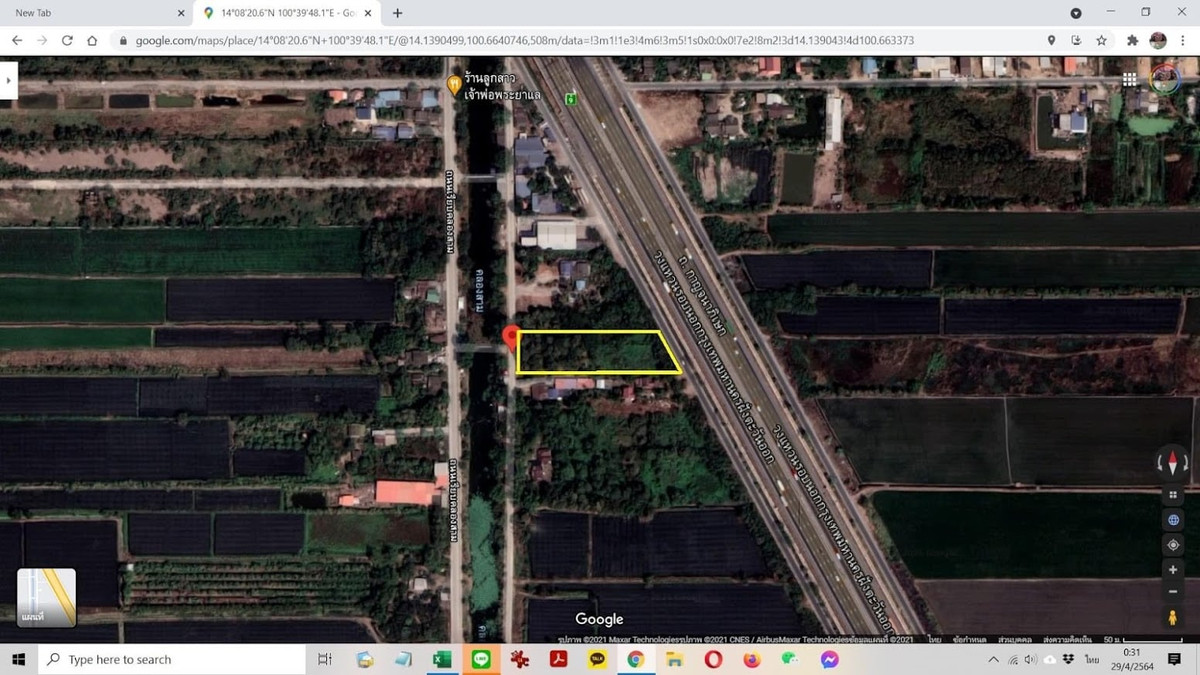Open the tiles grid icon above the globe
This screenshot has width=1200, height=675.
[1172, 494]
